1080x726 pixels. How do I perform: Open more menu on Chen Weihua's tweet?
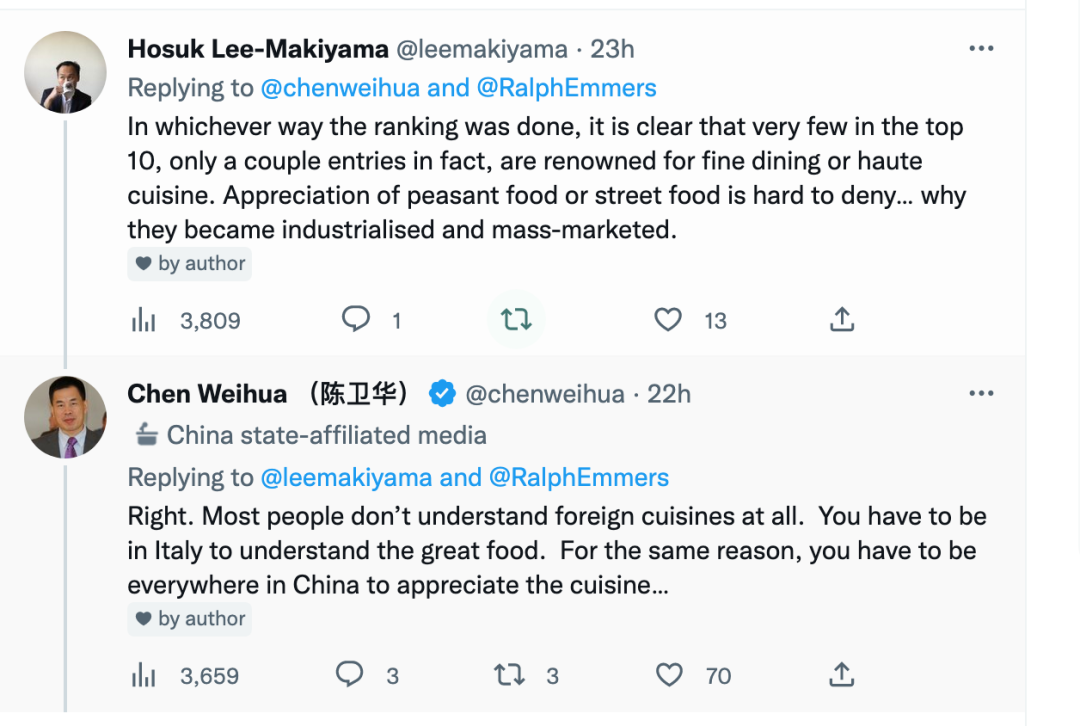click(981, 393)
